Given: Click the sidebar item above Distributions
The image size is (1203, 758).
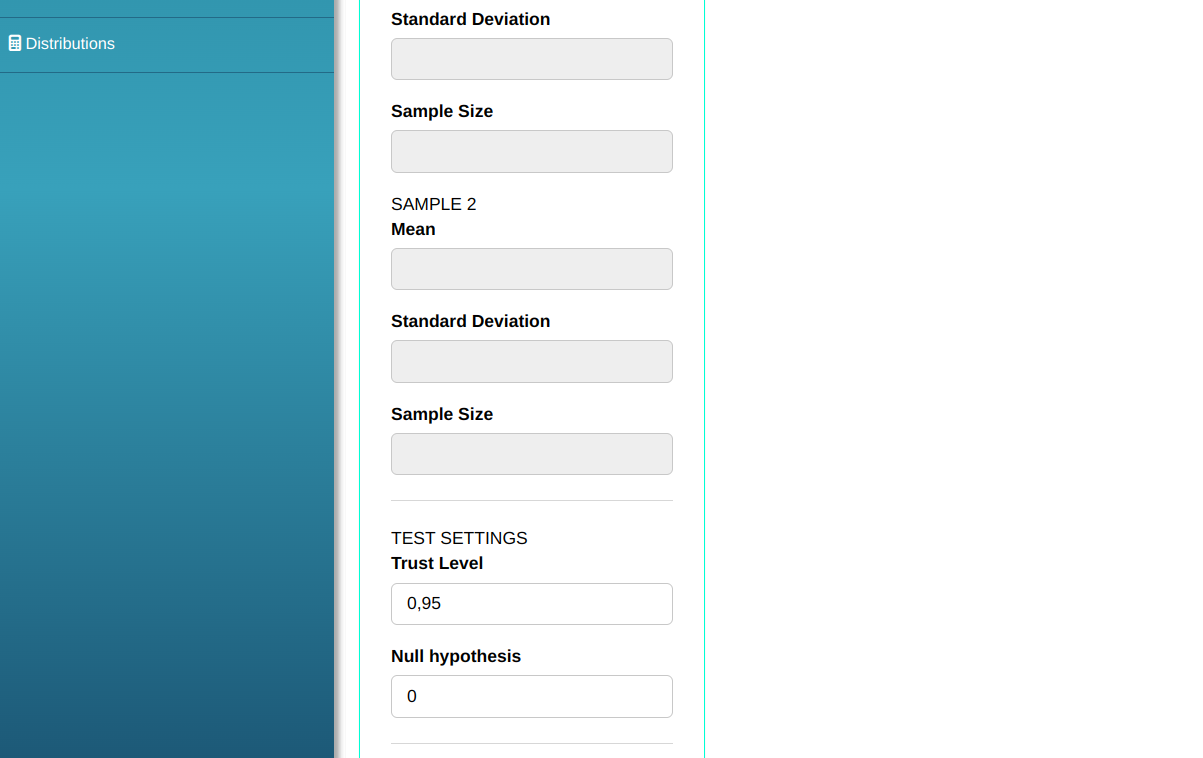Looking at the screenshot, I should 166,7.
